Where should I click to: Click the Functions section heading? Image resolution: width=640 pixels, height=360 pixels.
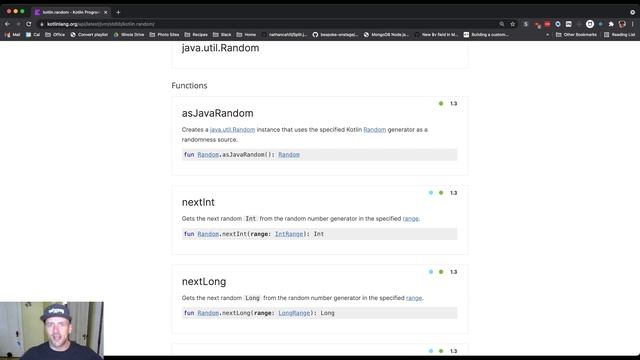click(x=189, y=86)
